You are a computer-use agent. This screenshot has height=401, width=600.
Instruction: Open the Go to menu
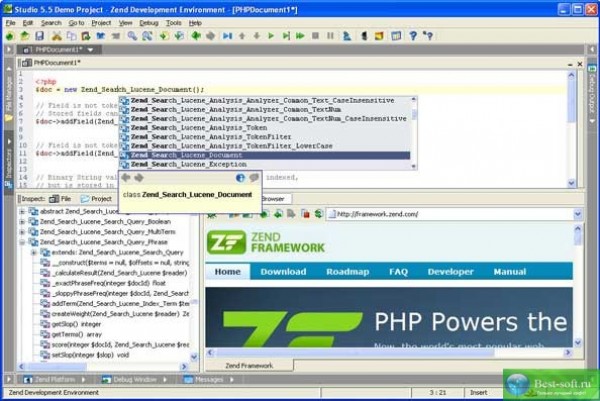tap(76, 23)
